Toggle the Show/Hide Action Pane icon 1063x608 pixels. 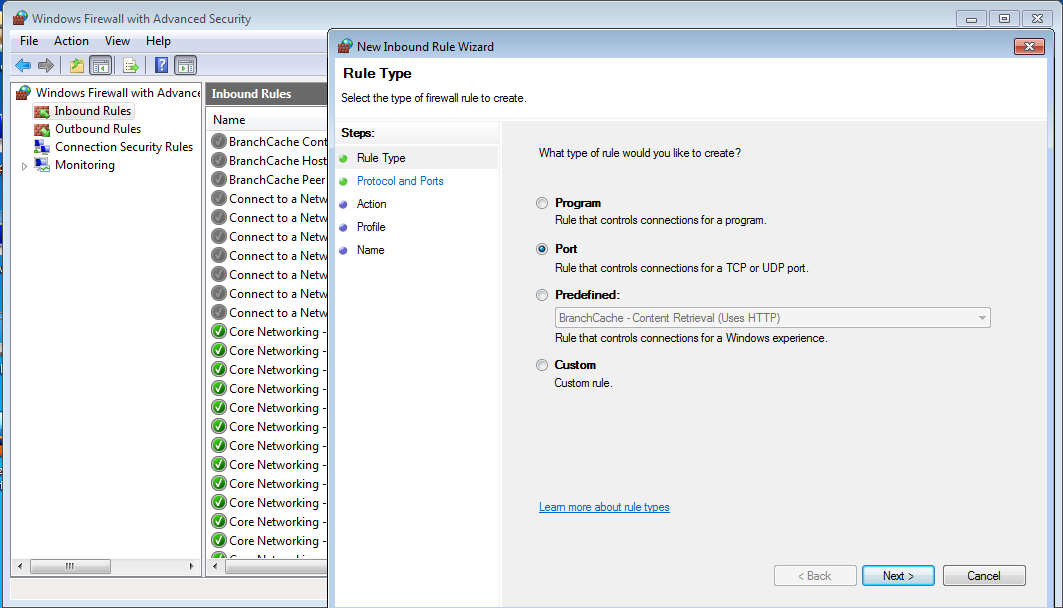185,66
